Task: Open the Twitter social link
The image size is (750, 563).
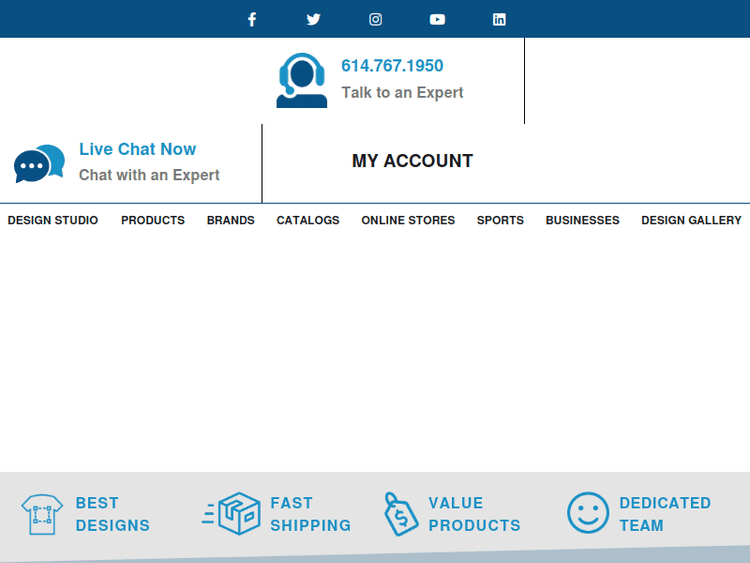Action: [x=314, y=19]
